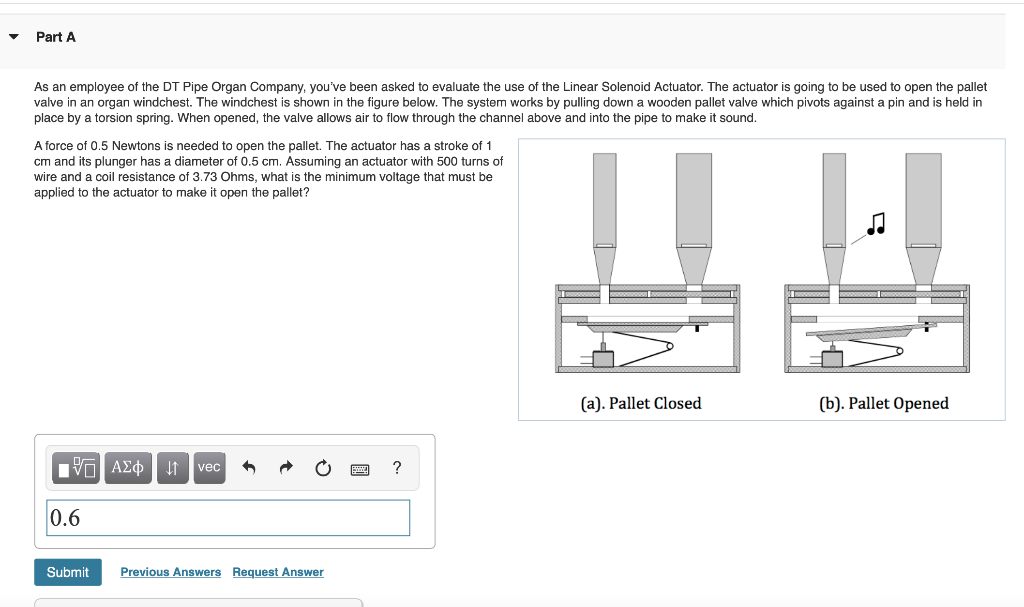The width and height of the screenshot is (1024, 607).
Task: Click the music note in the figure
Action: coord(876,223)
